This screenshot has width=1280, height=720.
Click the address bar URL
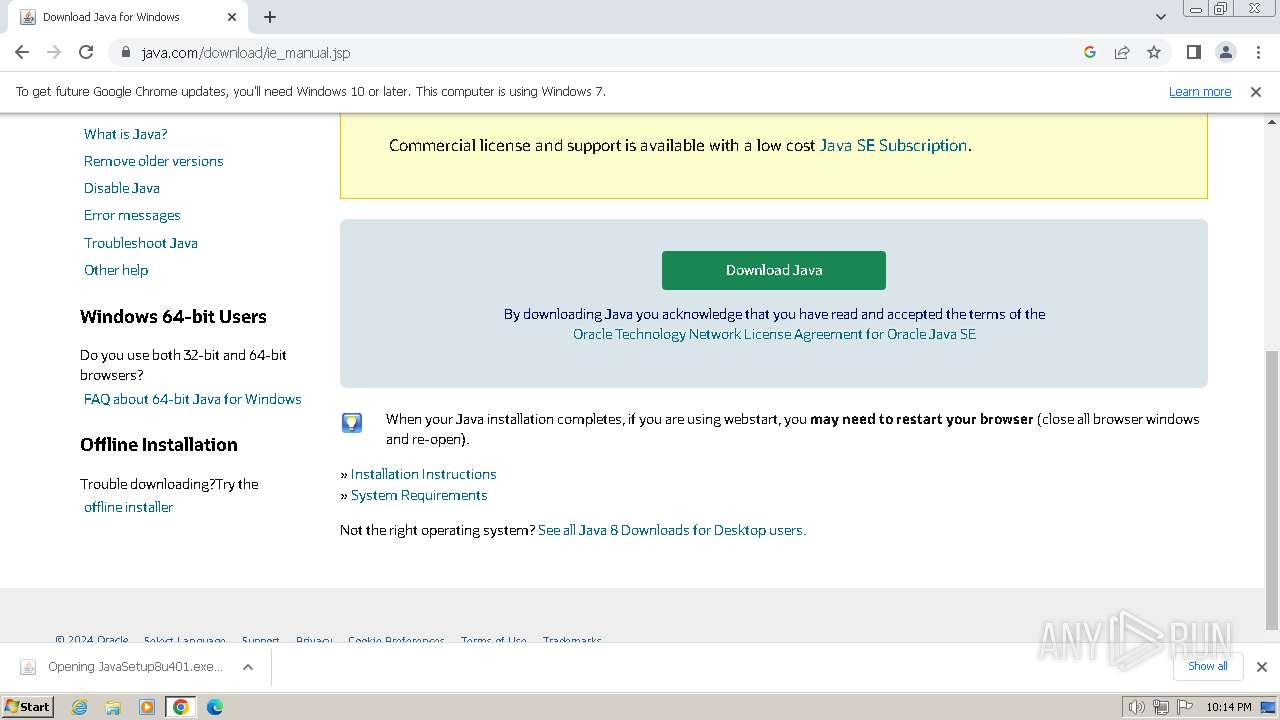(x=246, y=53)
